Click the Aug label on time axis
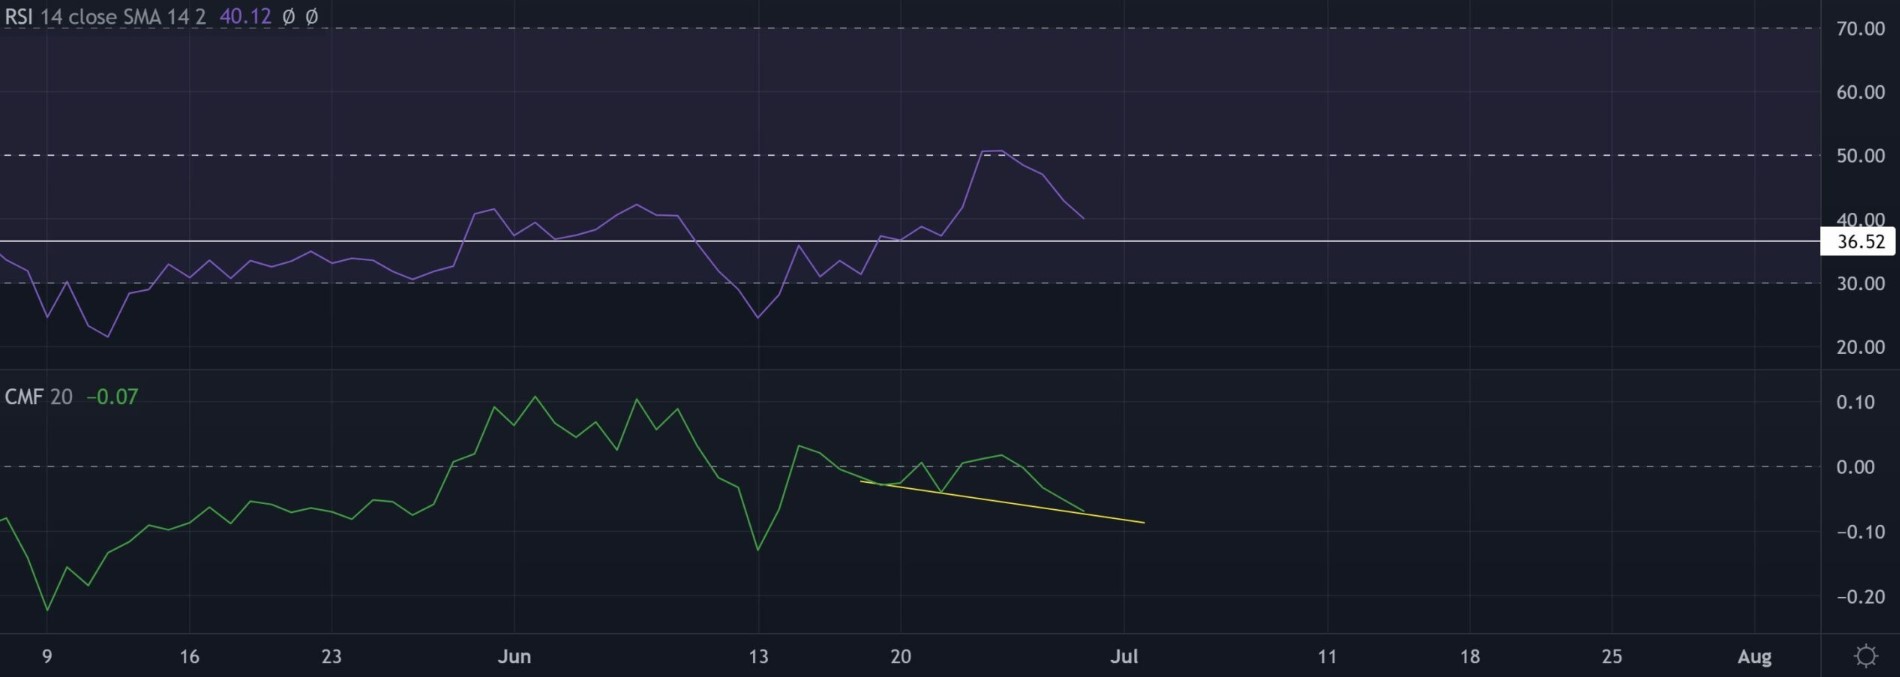Viewport: 1900px width, 677px height. (x=1754, y=657)
